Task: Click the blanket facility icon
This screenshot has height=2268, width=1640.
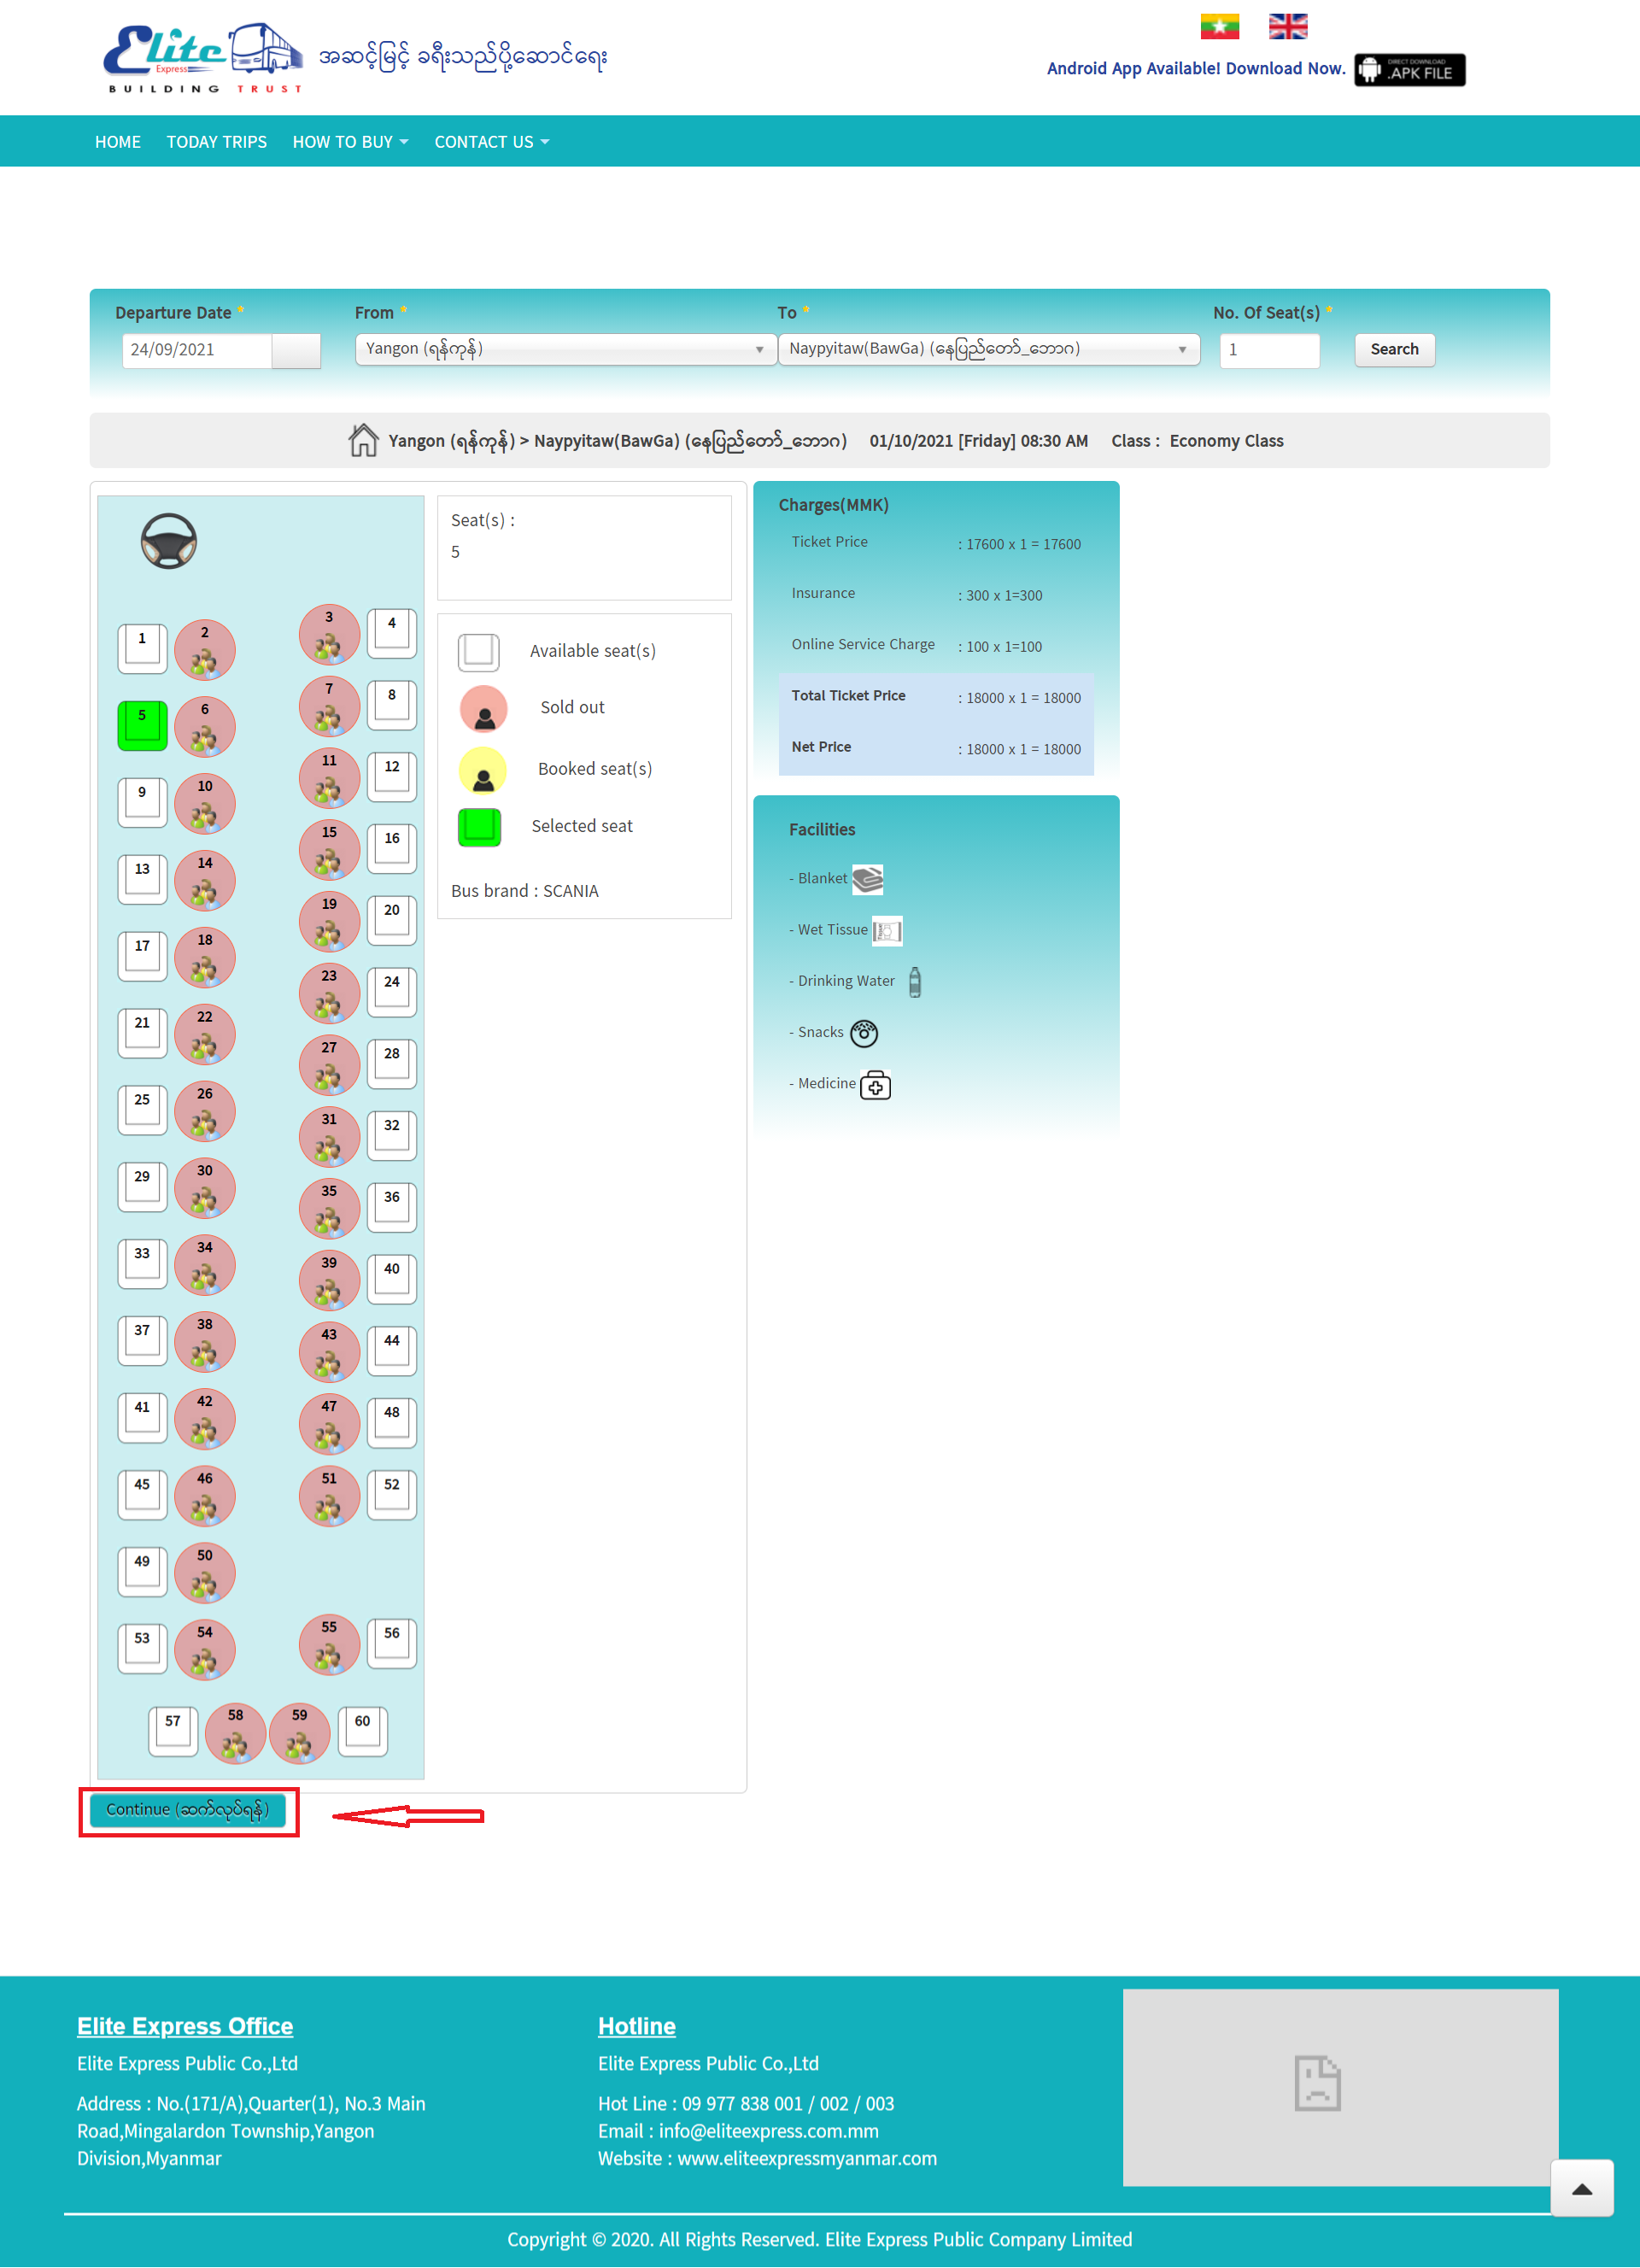Action: pyautogui.click(x=867, y=879)
